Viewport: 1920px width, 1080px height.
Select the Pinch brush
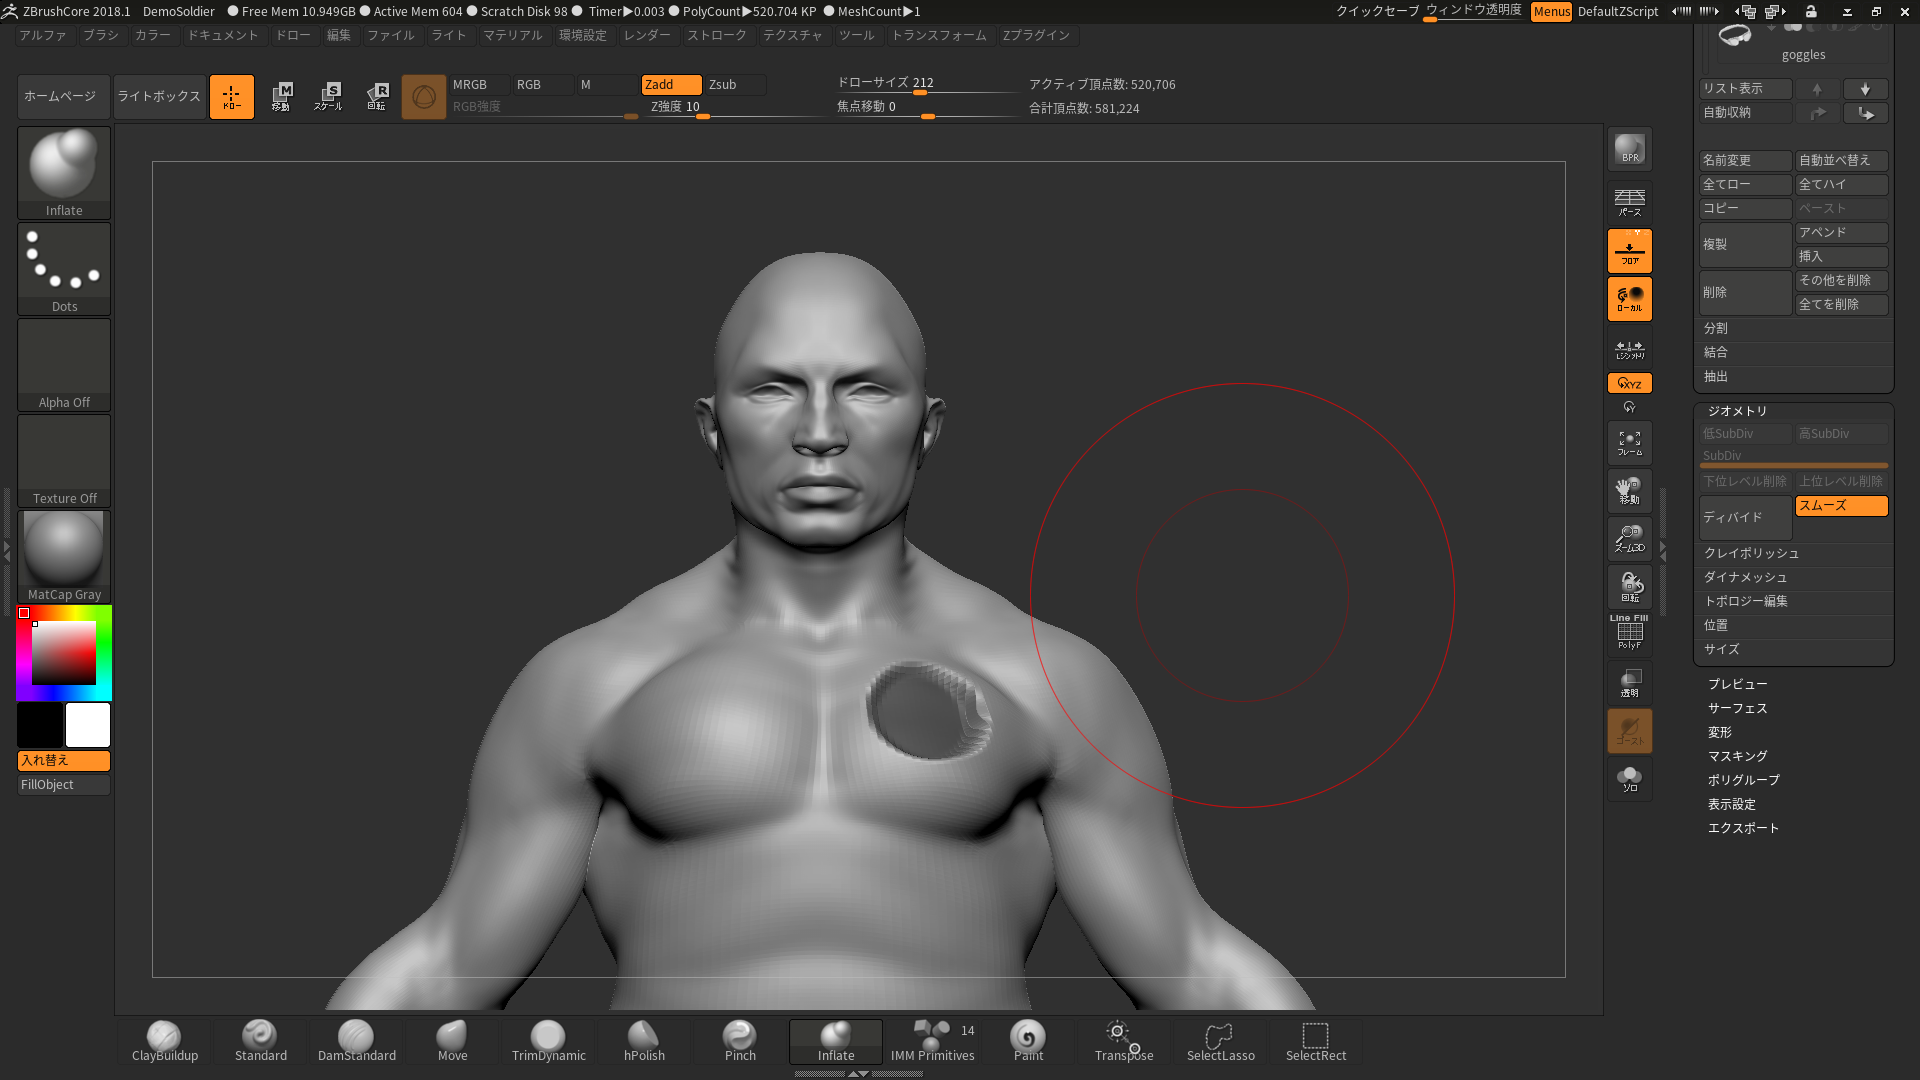coord(740,1041)
